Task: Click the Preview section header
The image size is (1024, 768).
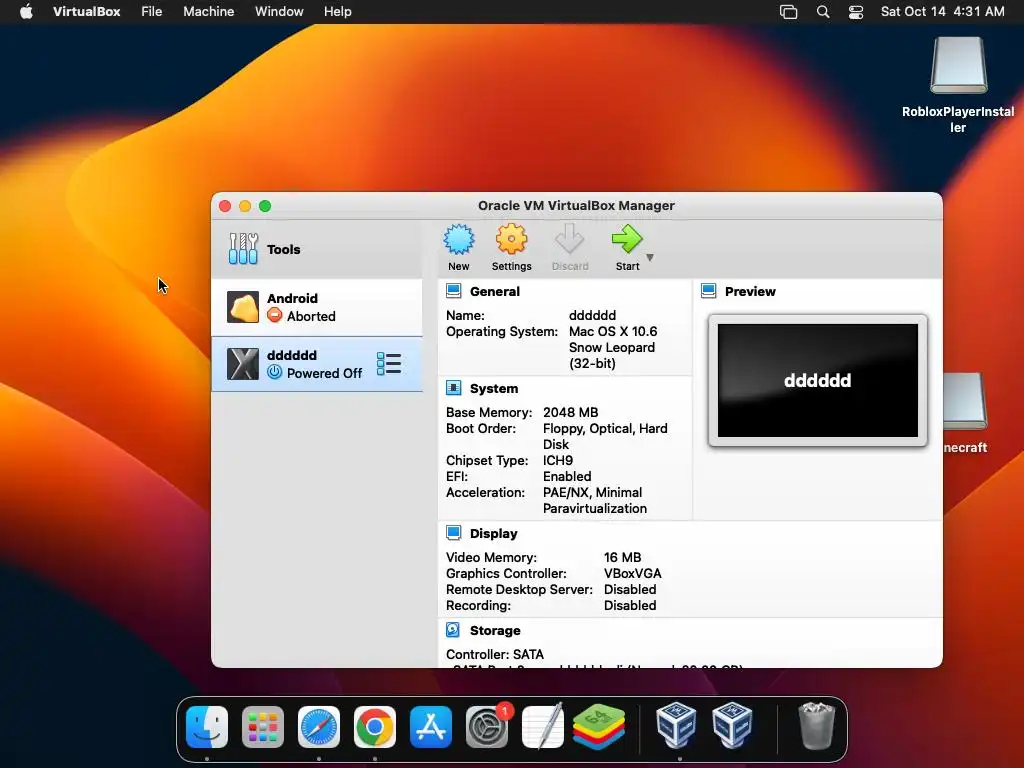Action: point(750,291)
